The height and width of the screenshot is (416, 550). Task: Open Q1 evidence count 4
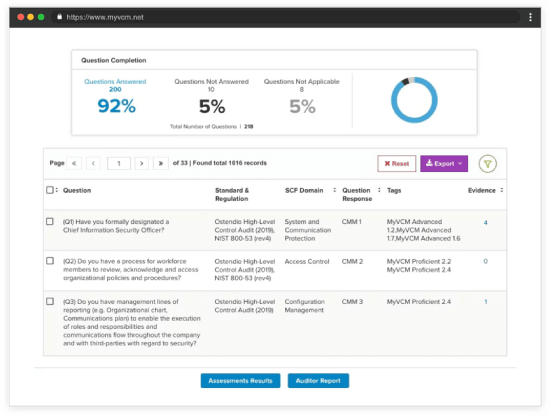click(x=485, y=222)
